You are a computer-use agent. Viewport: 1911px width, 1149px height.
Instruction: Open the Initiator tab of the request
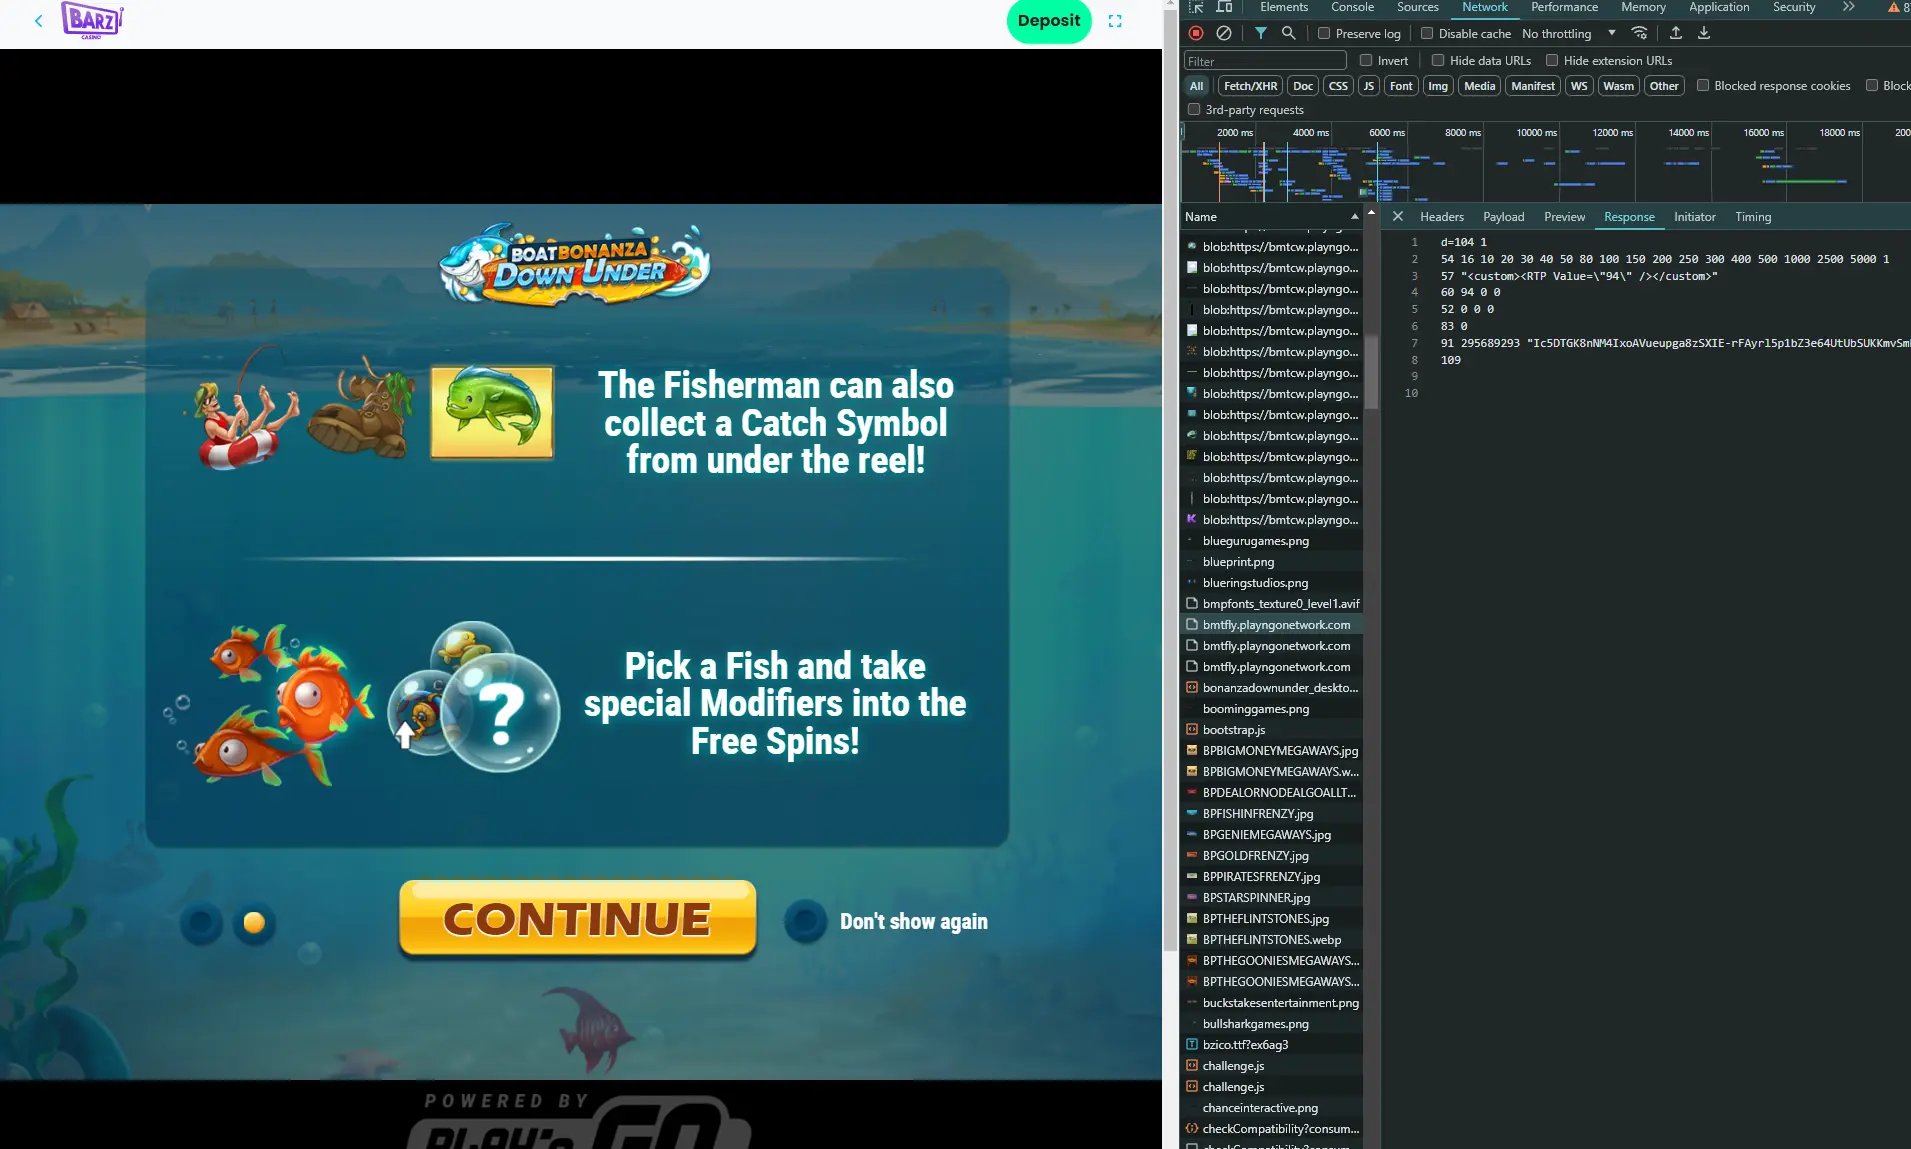click(x=1694, y=216)
